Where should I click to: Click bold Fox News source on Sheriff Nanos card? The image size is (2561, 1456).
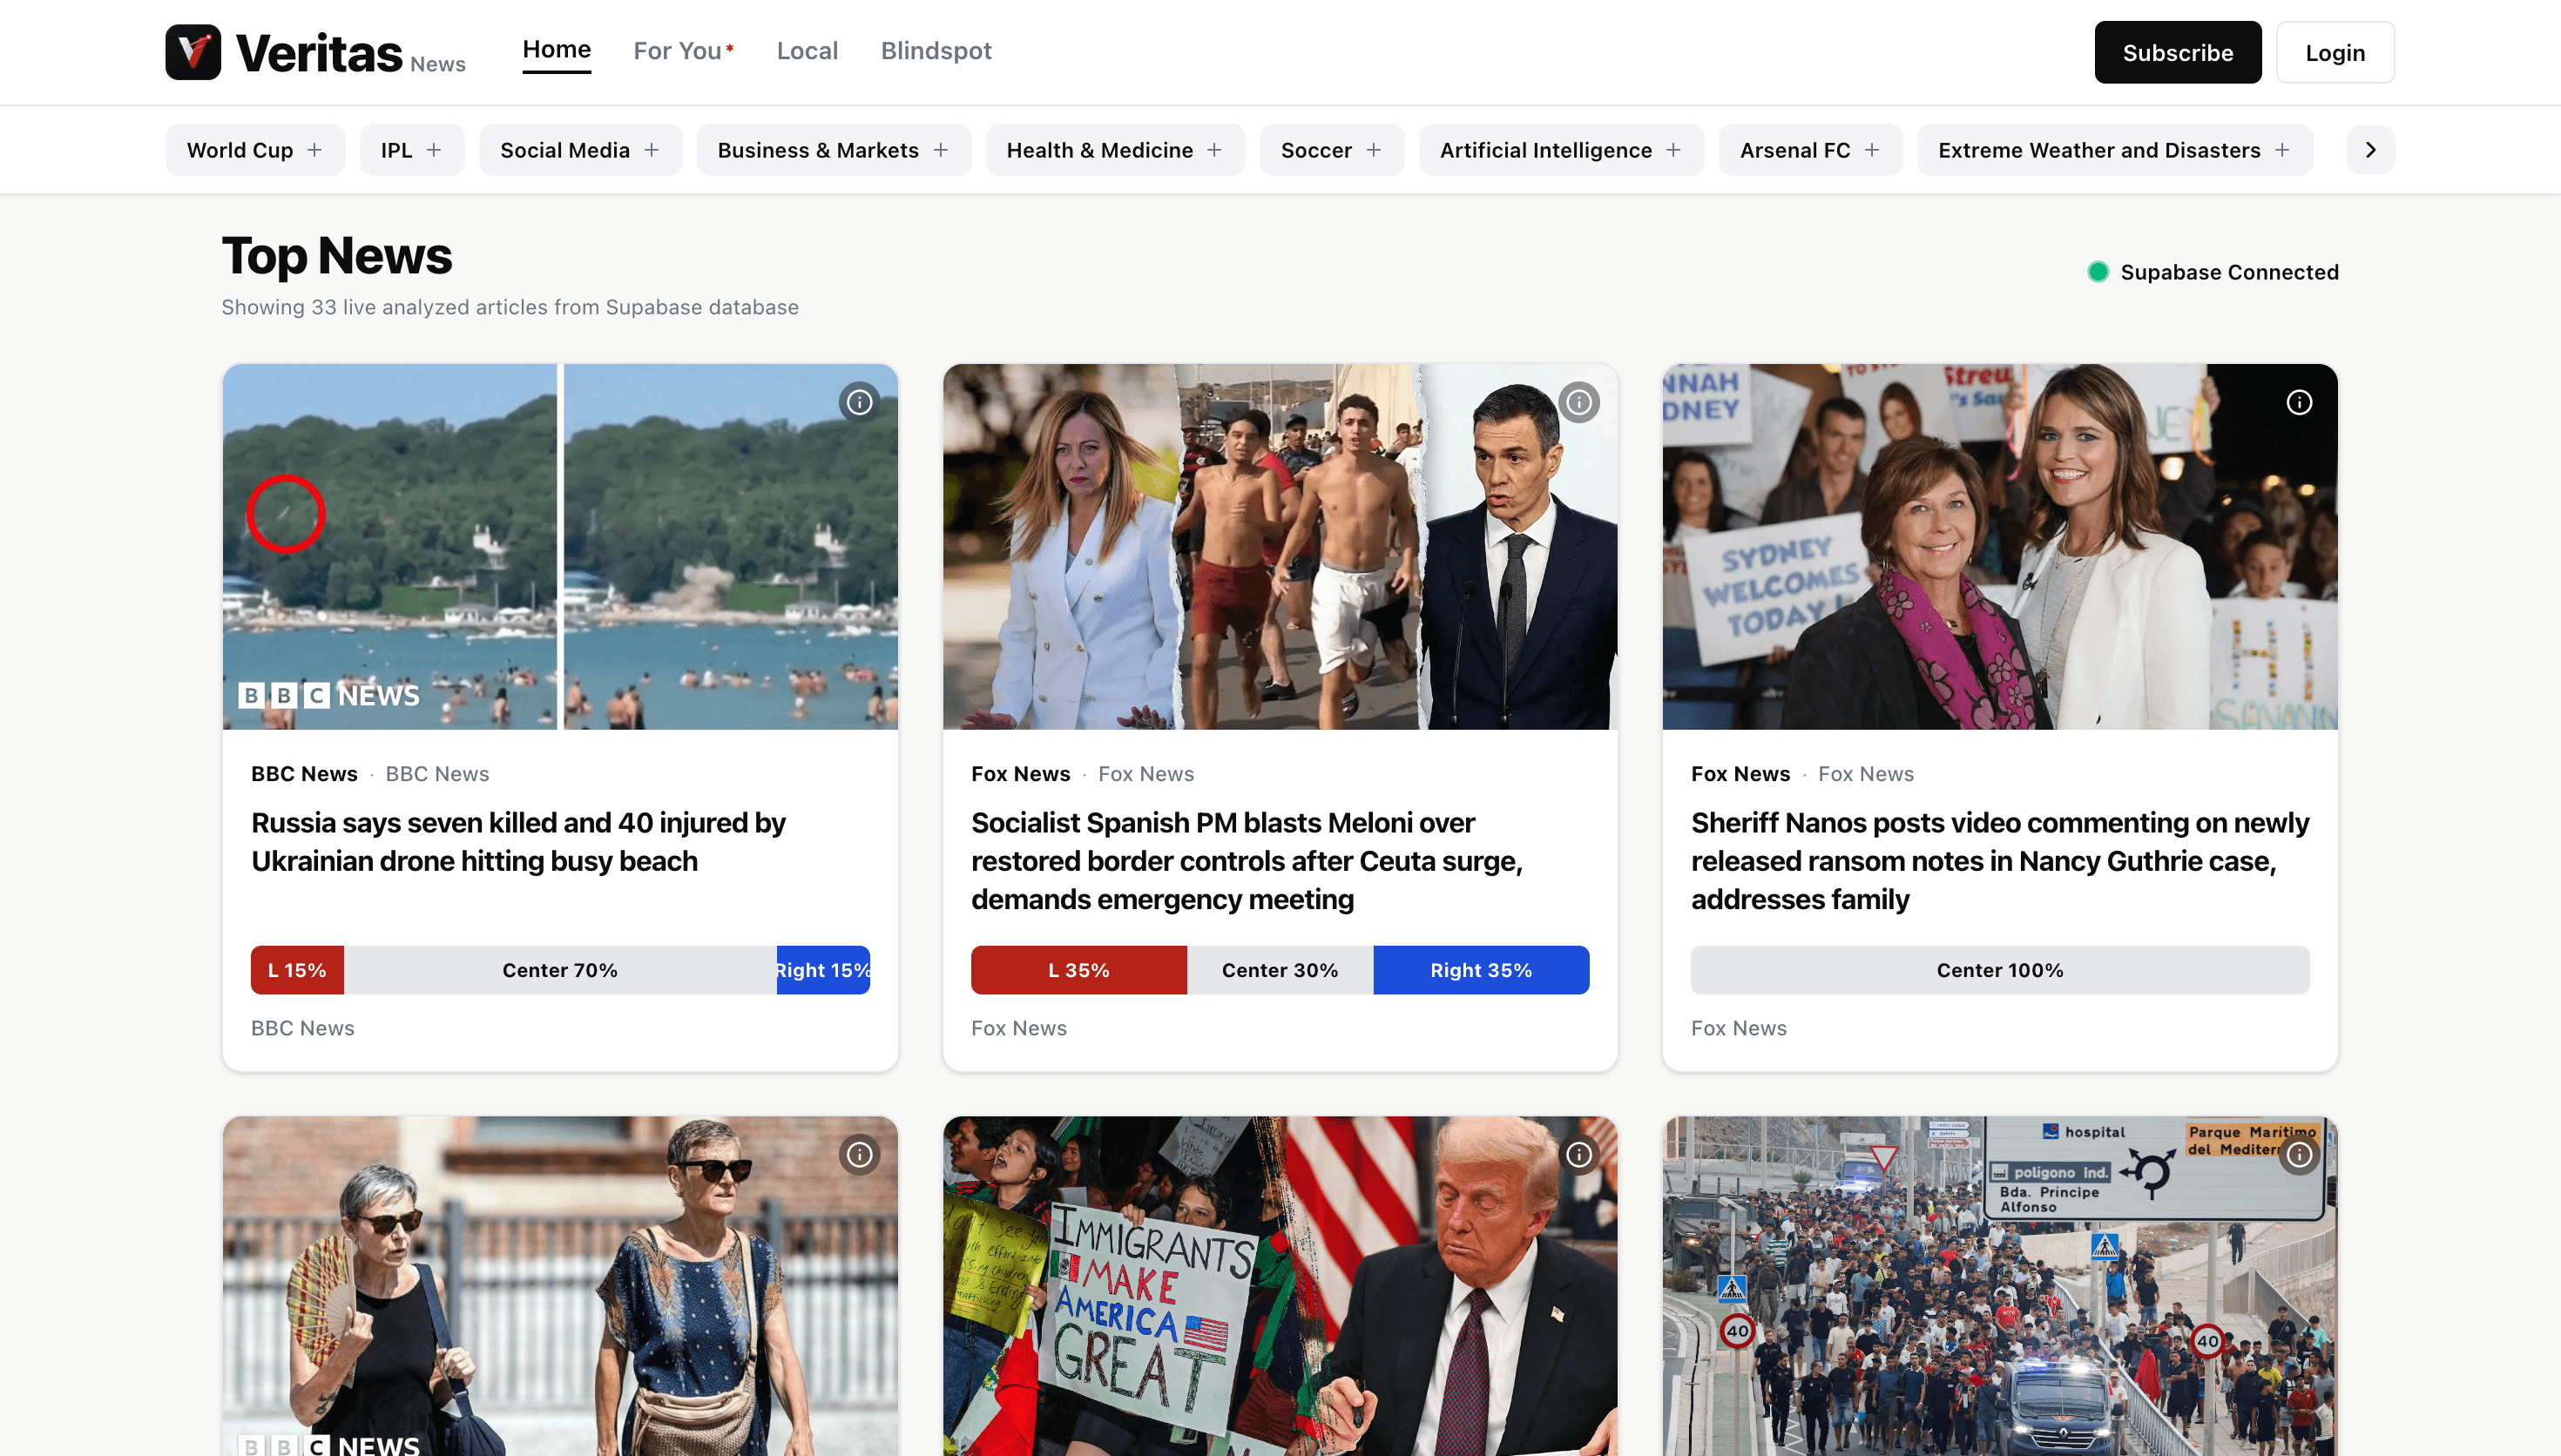click(x=1740, y=774)
